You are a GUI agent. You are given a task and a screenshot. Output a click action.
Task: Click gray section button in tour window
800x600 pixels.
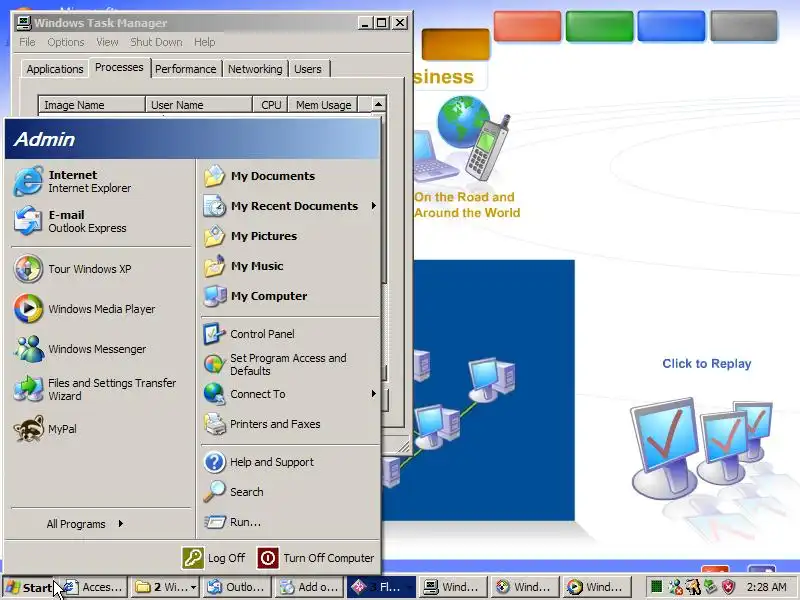(744, 25)
